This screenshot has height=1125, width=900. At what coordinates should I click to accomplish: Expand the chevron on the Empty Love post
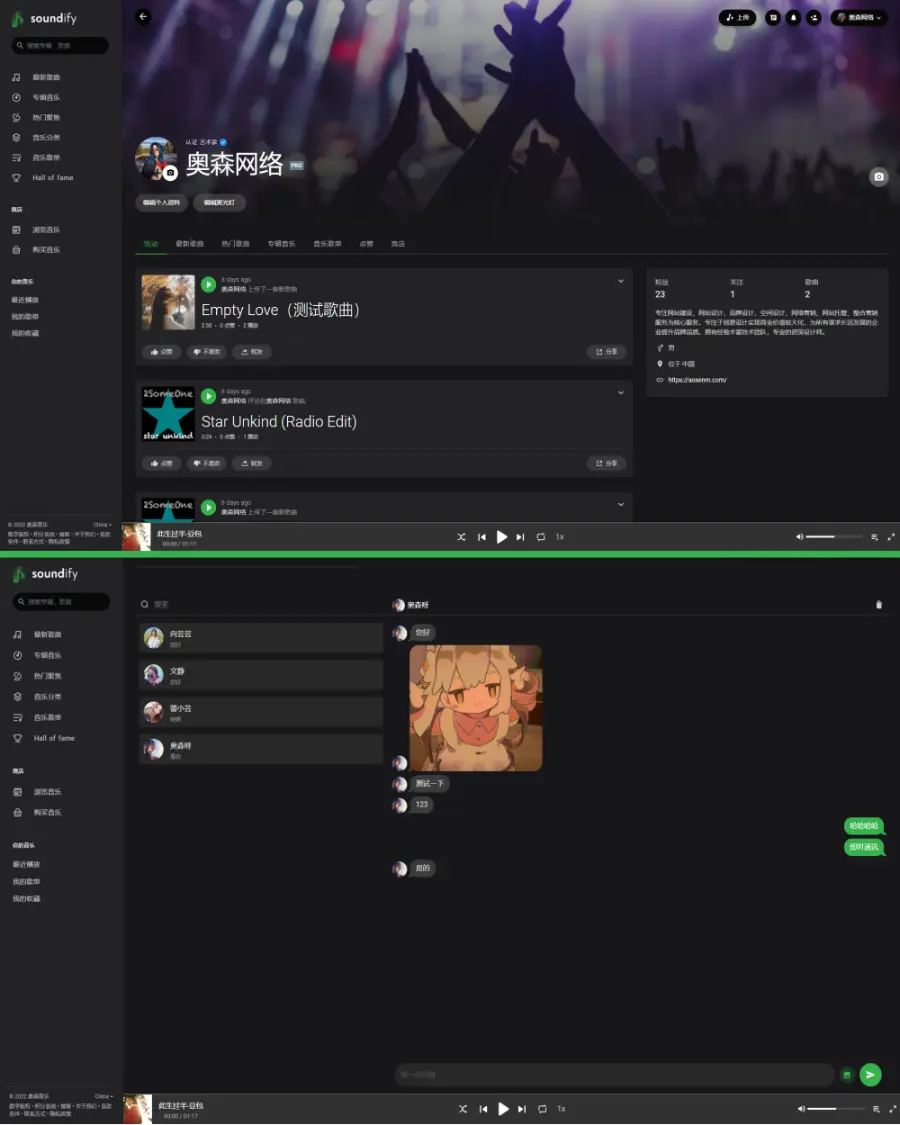pyautogui.click(x=620, y=281)
